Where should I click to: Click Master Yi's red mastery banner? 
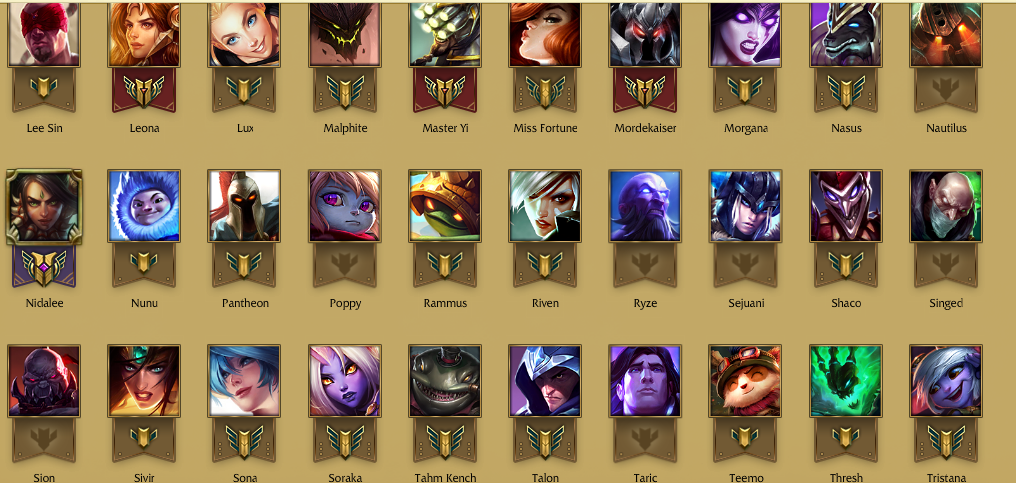[x=444, y=89]
